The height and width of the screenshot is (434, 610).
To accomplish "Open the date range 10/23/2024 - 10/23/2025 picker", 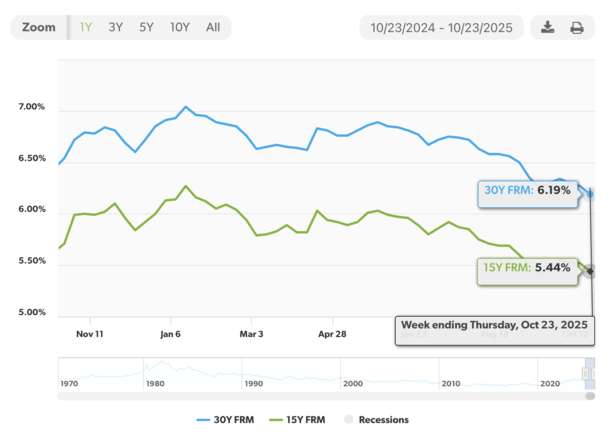I will point(441,27).
